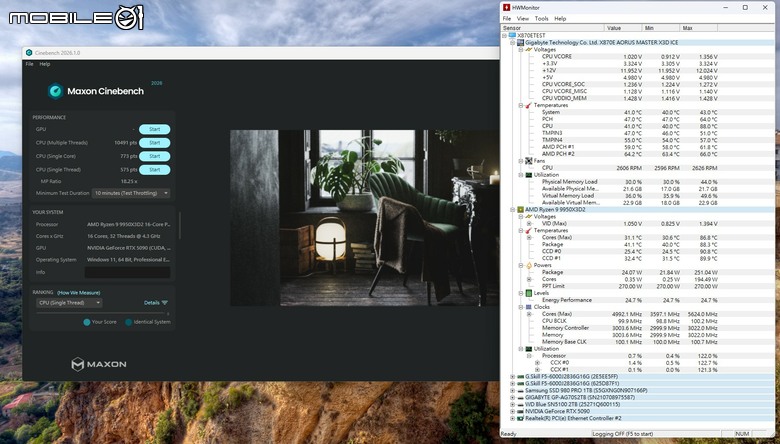
Task: Click the WD Blue SN5100 2TB drive icon
Action: 520,405
